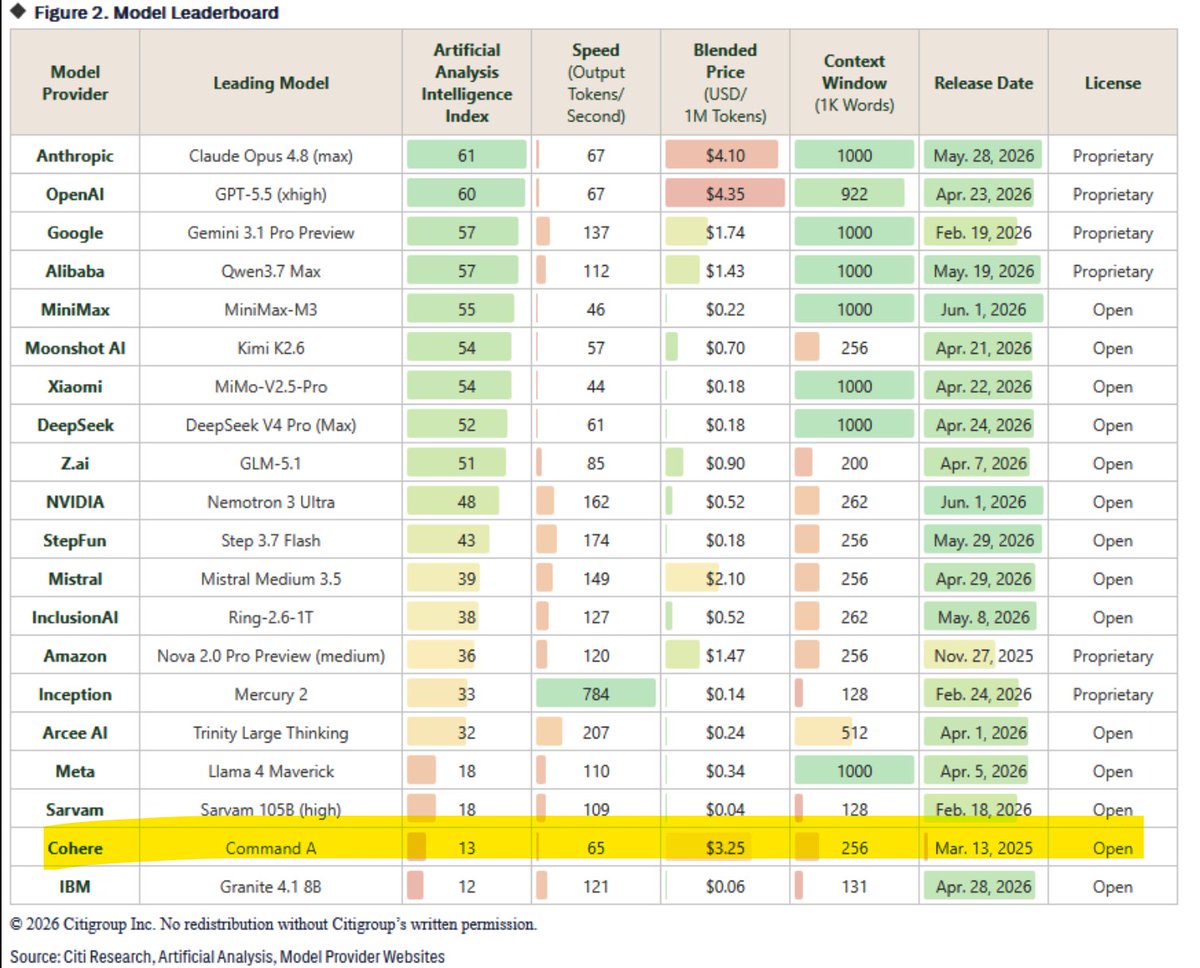The width and height of the screenshot is (1200, 968).
Task: Click the $0.22 price cell
Action: click(725, 310)
